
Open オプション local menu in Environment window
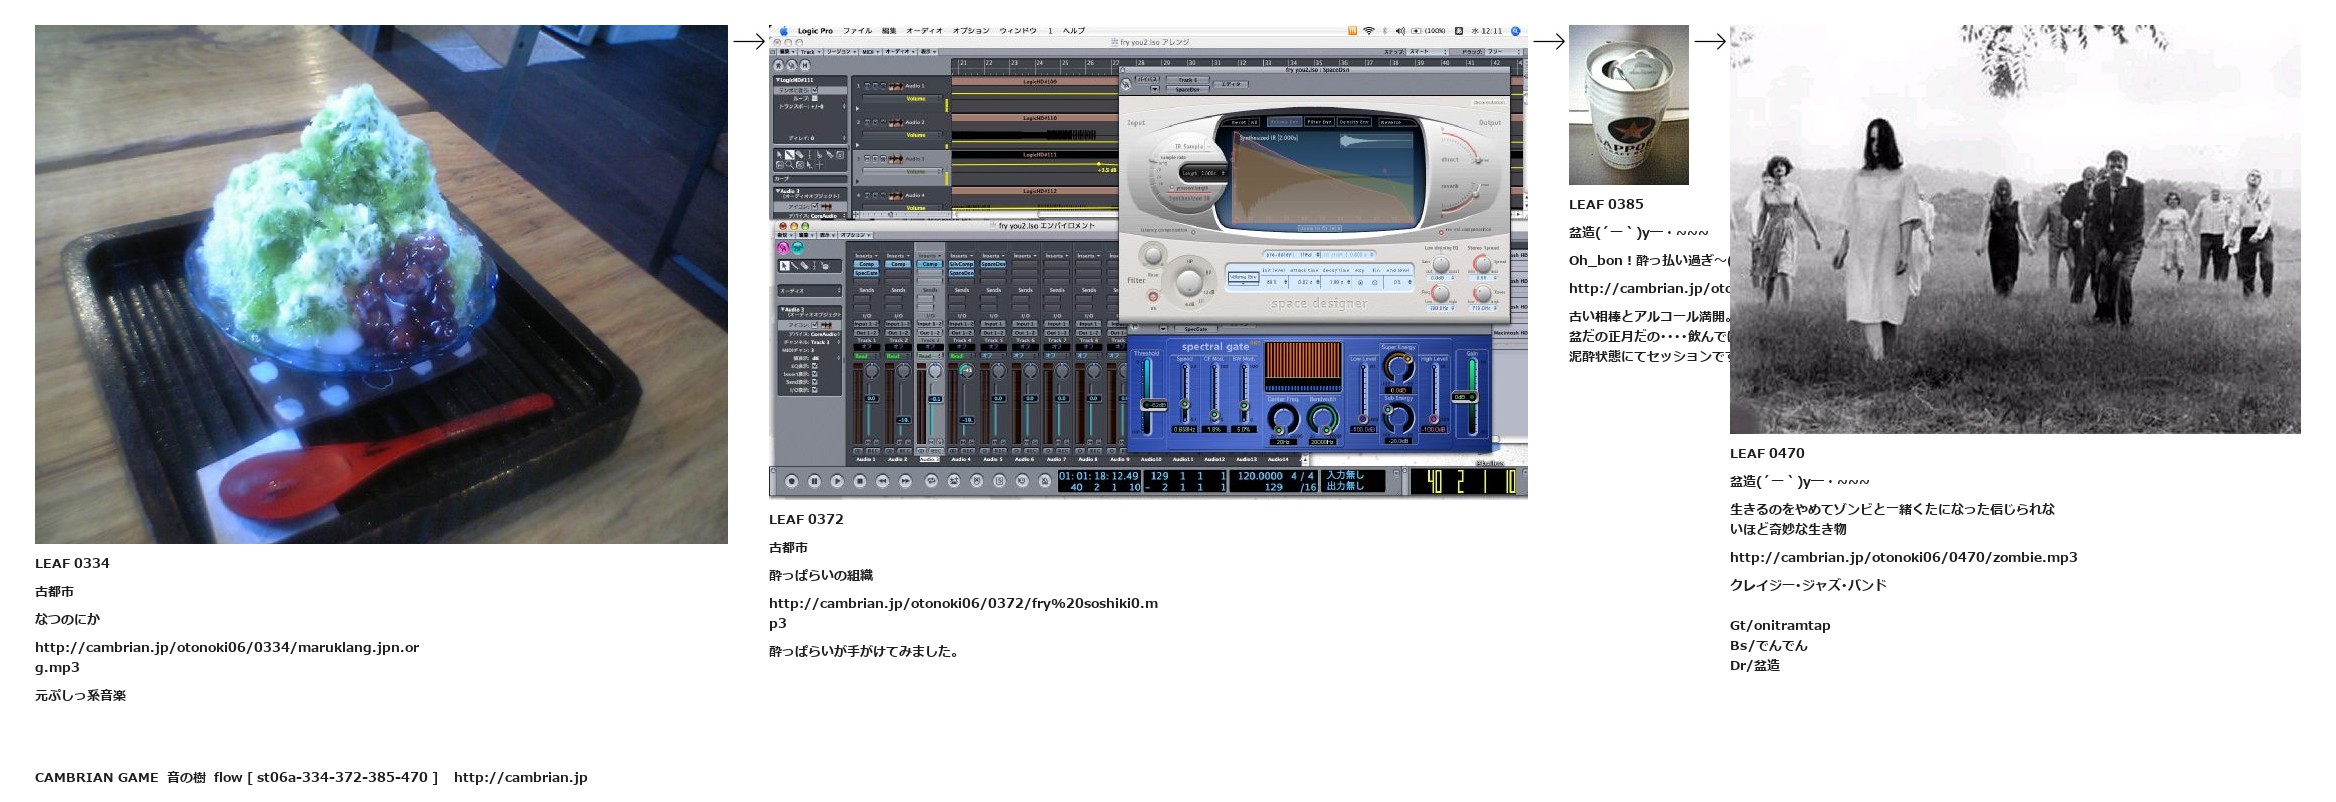pos(856,235)
